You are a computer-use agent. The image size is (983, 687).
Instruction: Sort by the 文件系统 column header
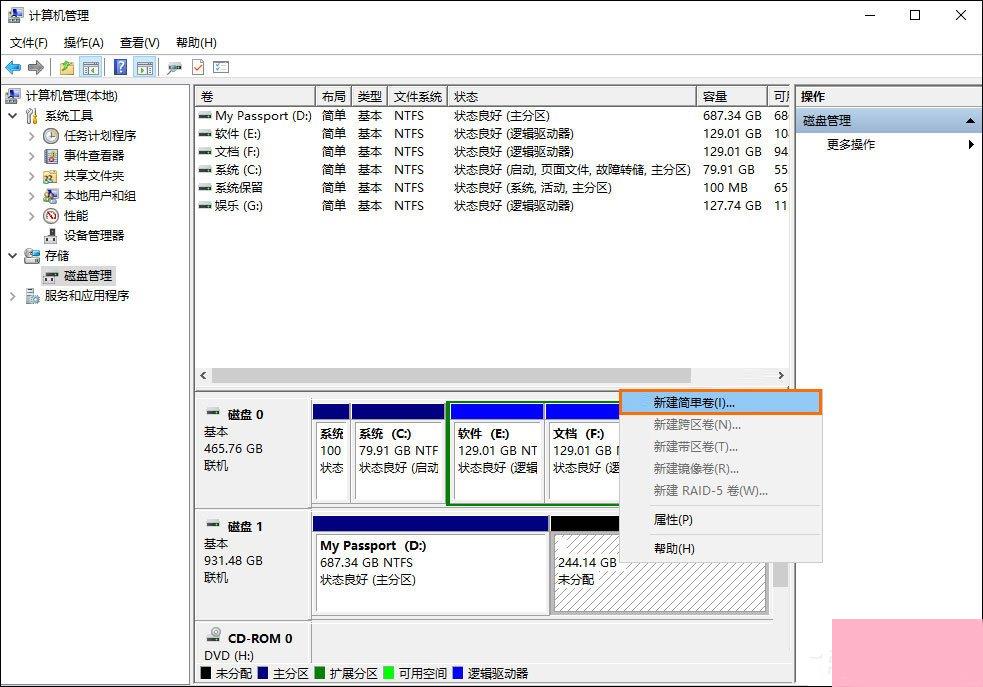click(x=418, y=97)
